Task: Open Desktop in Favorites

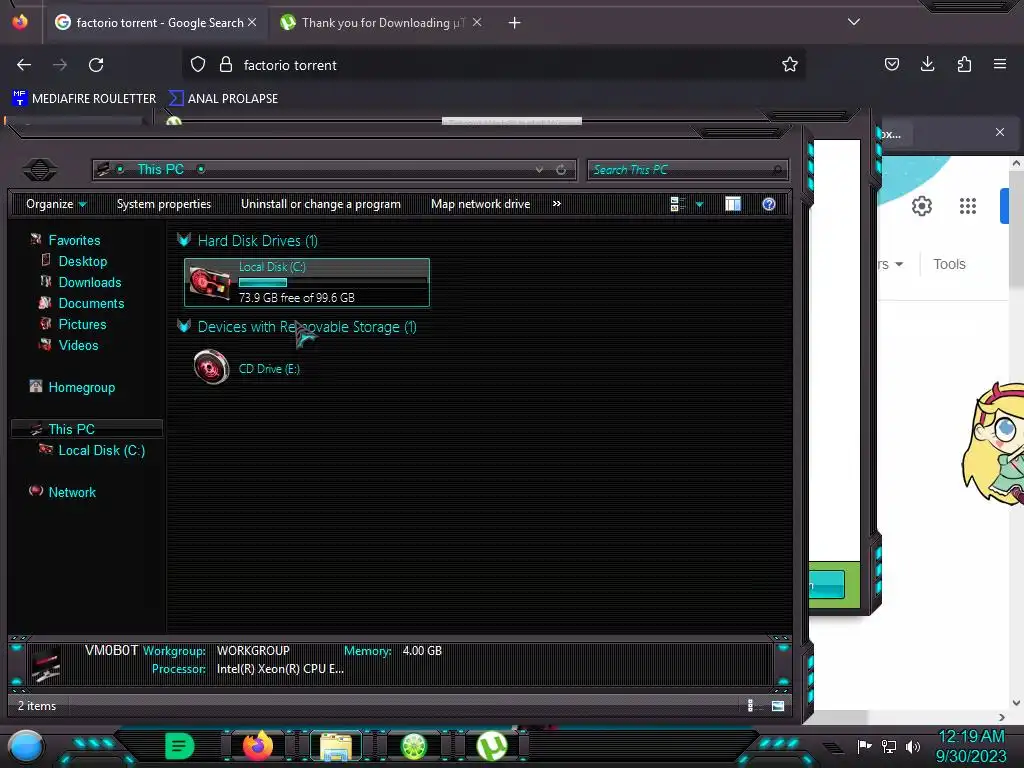Action: (x=82, y=261)
